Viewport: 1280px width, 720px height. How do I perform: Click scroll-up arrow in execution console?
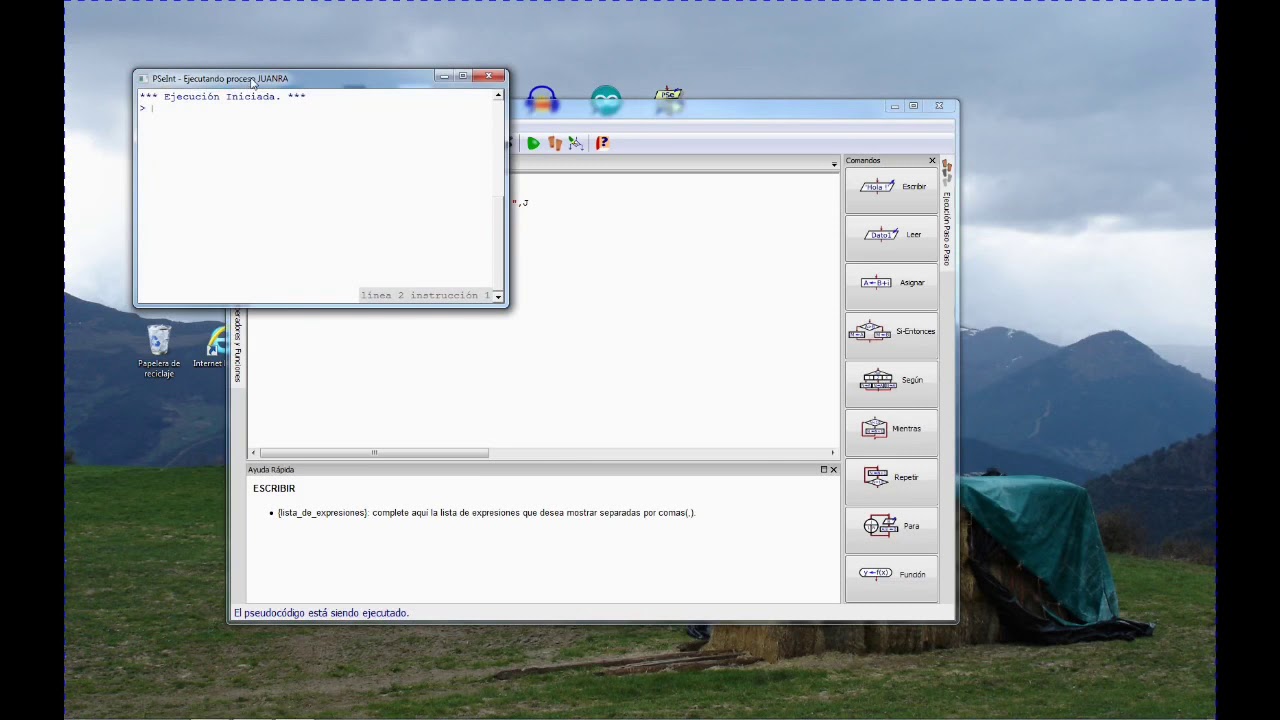click(x=498, y=96)
